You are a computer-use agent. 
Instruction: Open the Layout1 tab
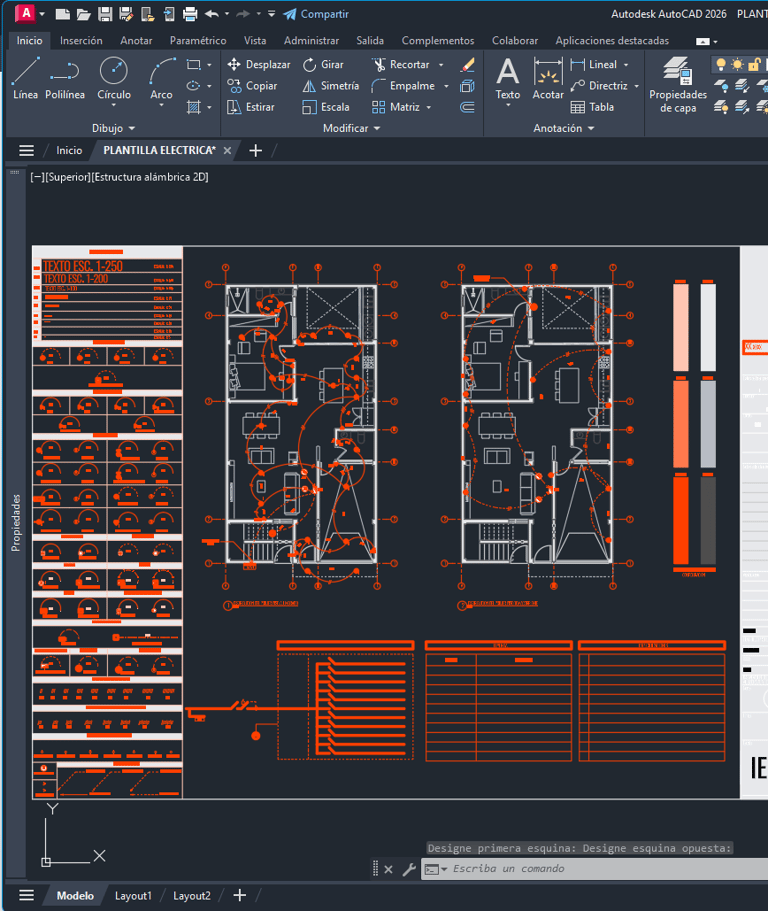click(x=133, y=895)
